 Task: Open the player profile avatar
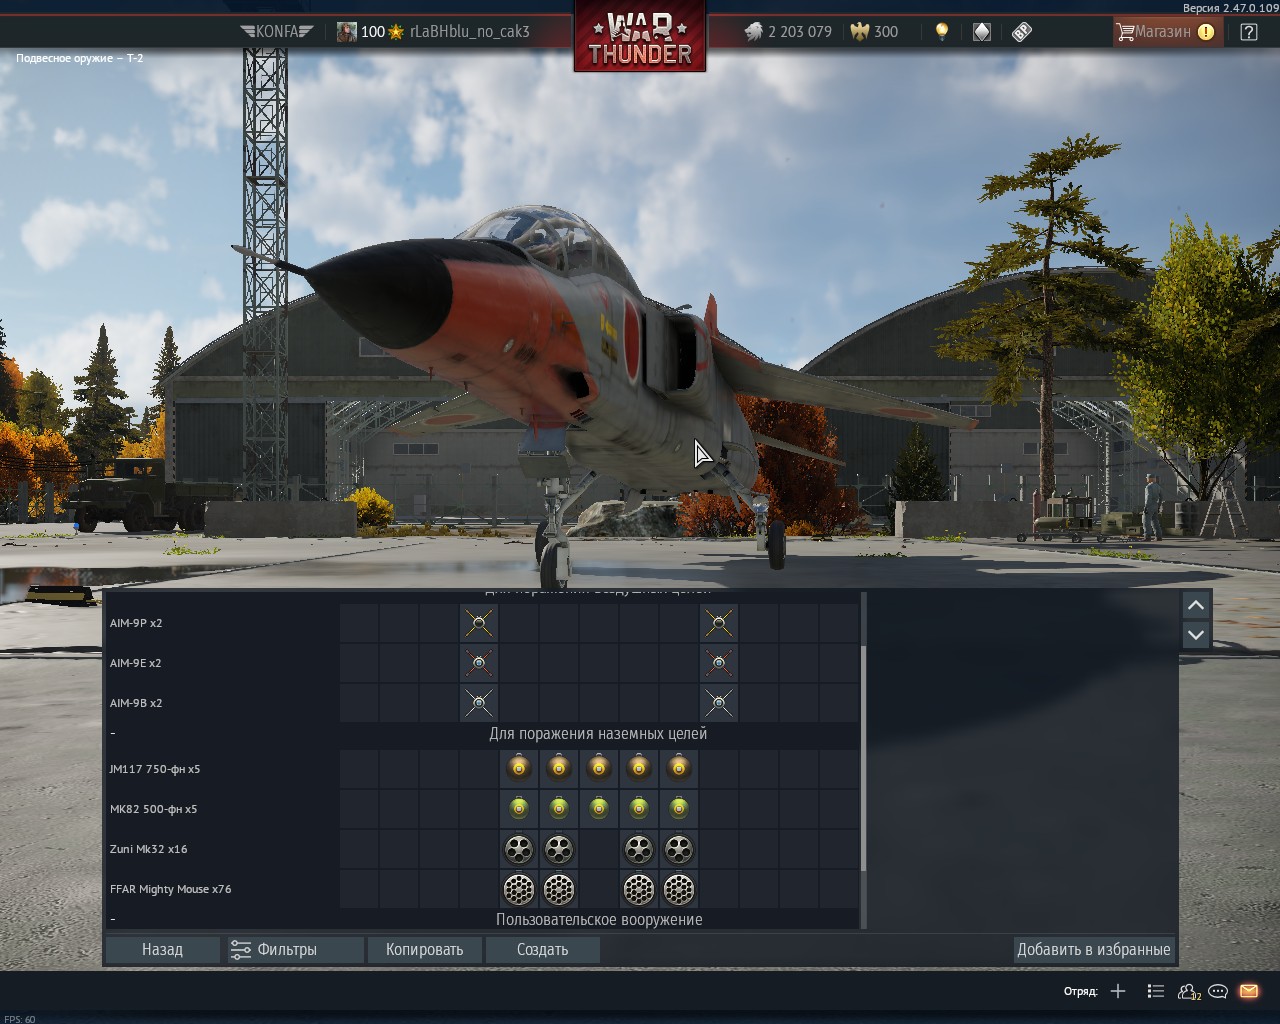[x=346, y=31]
